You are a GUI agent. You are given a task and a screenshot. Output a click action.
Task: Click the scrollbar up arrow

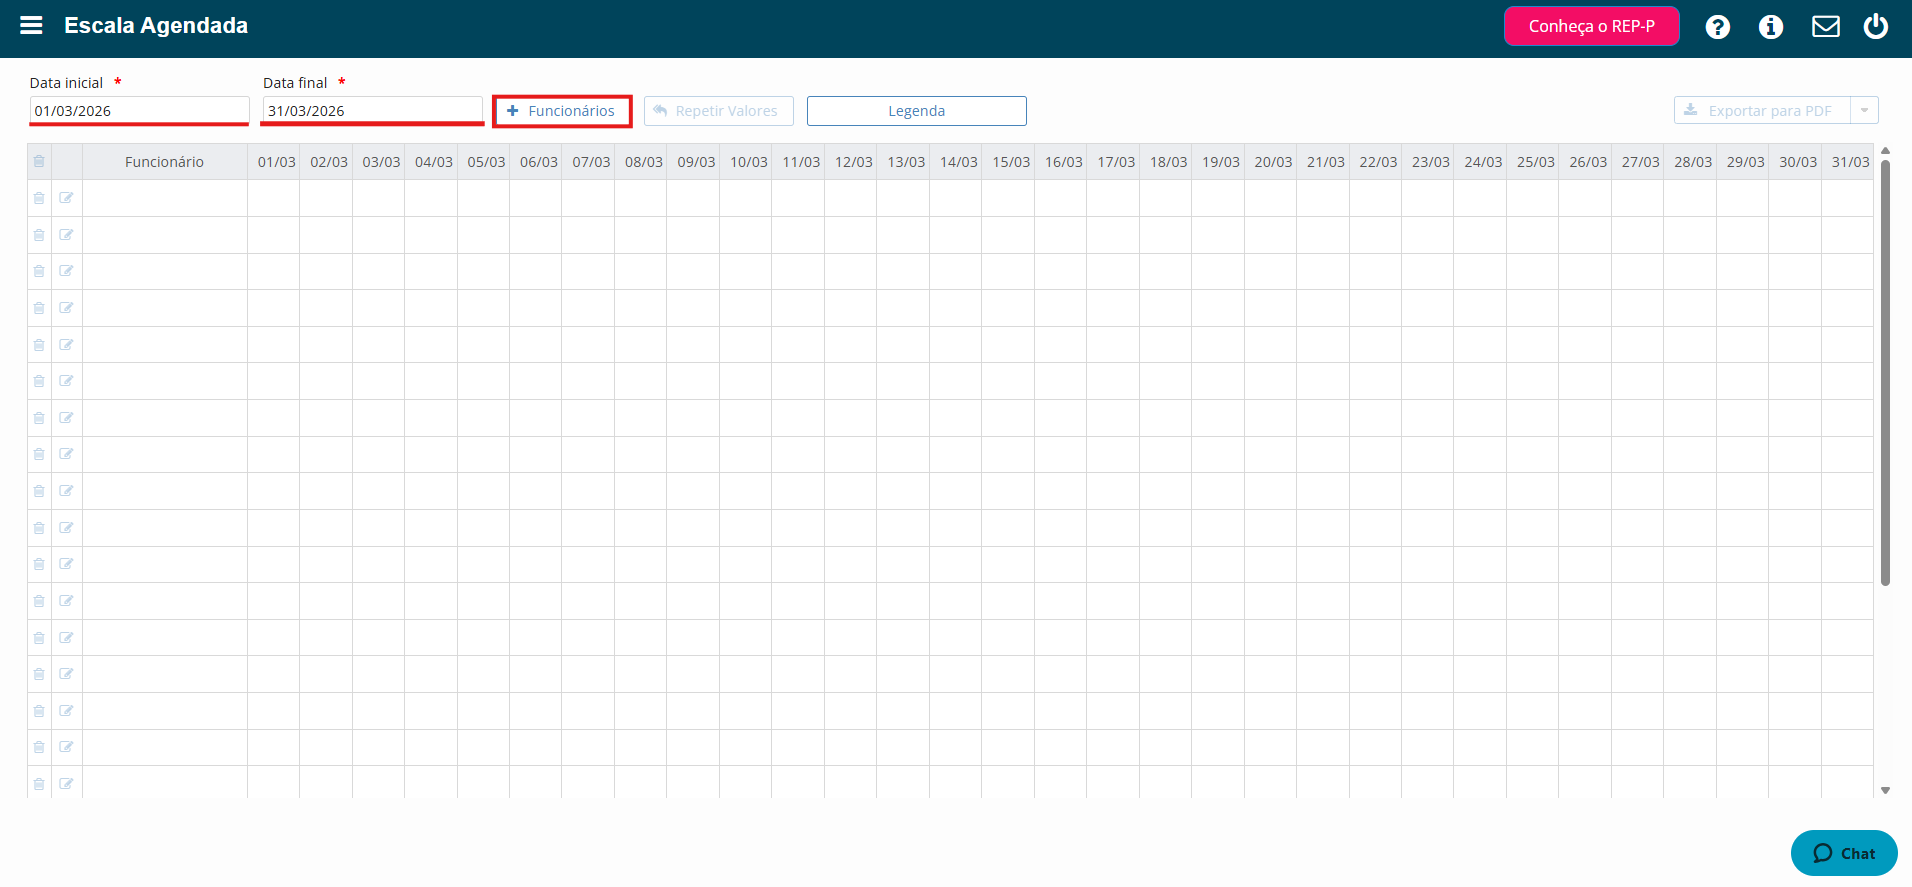[x=1885, y=151]
